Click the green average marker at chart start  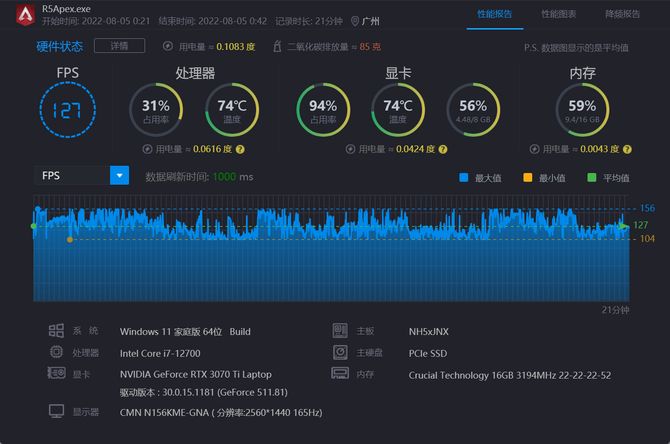pos(34,226)
